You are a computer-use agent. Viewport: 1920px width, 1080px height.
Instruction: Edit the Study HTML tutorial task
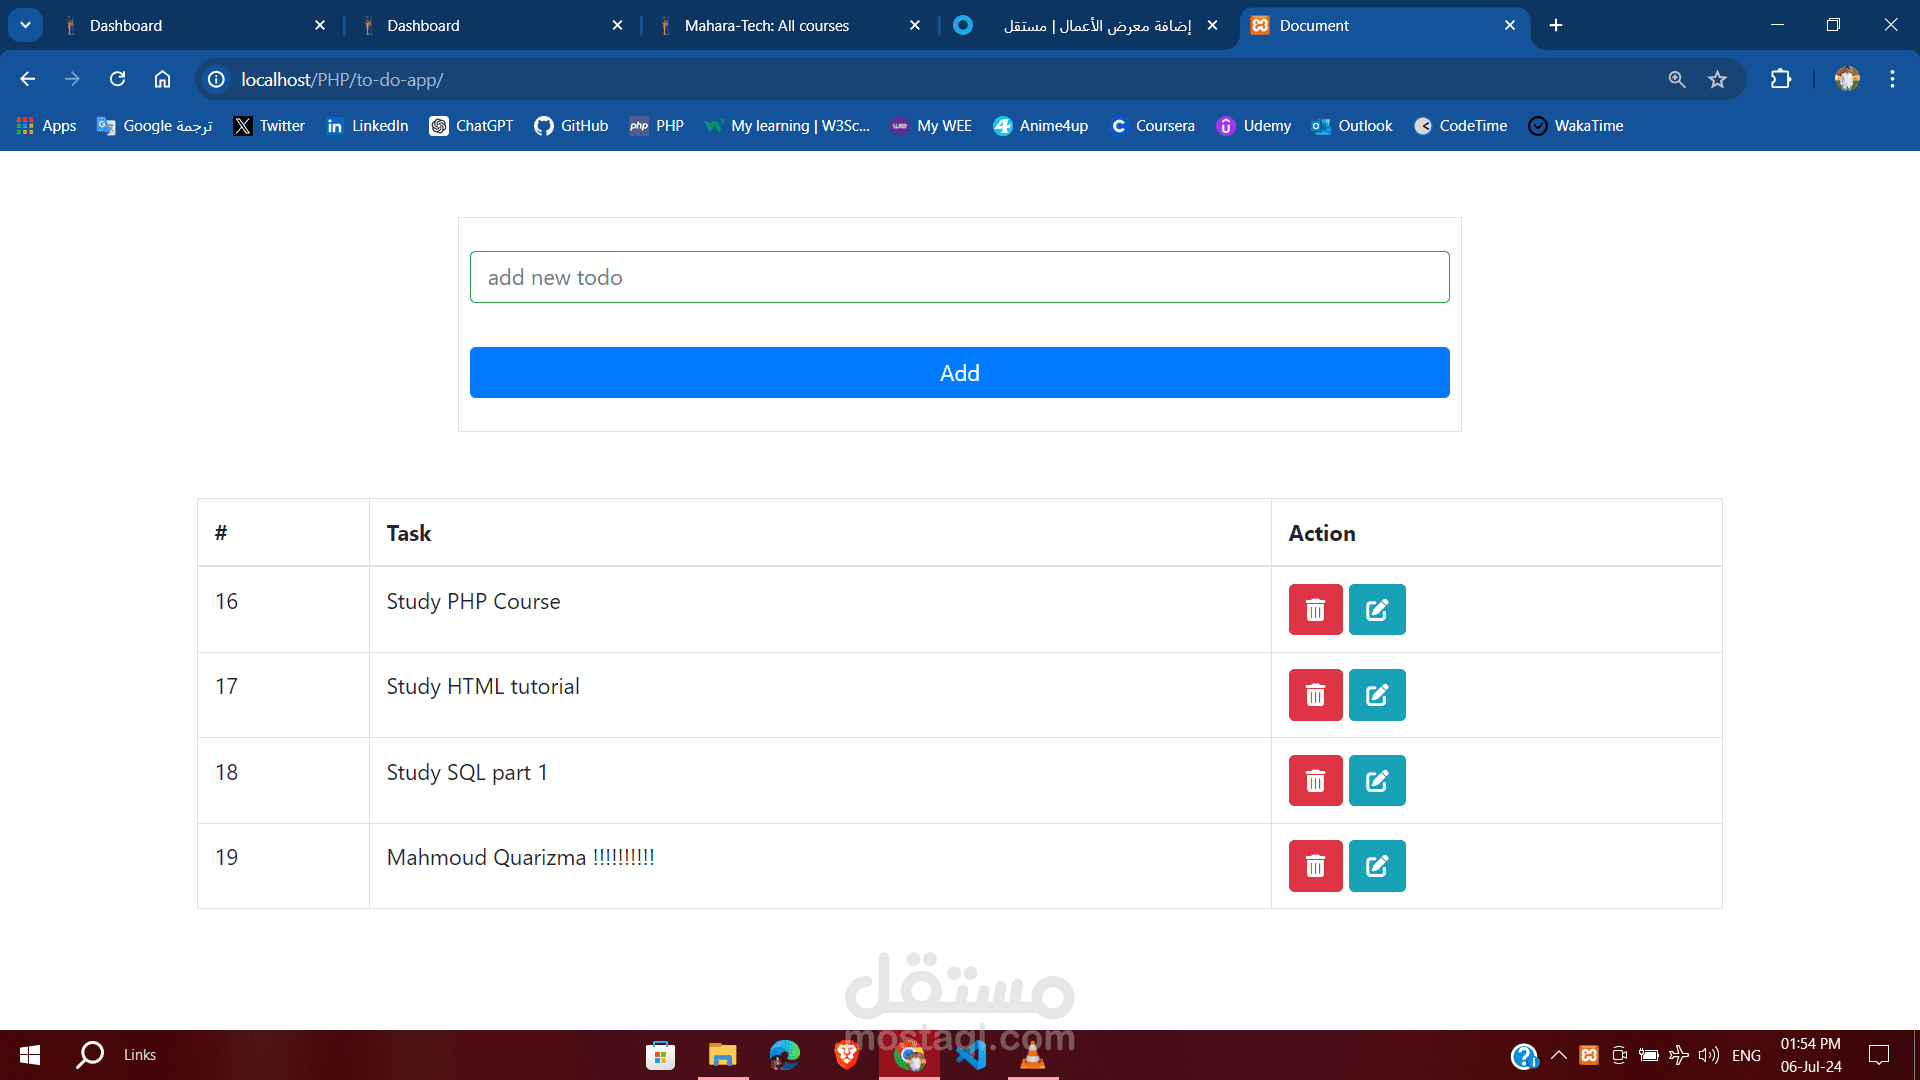[1377, 695]
